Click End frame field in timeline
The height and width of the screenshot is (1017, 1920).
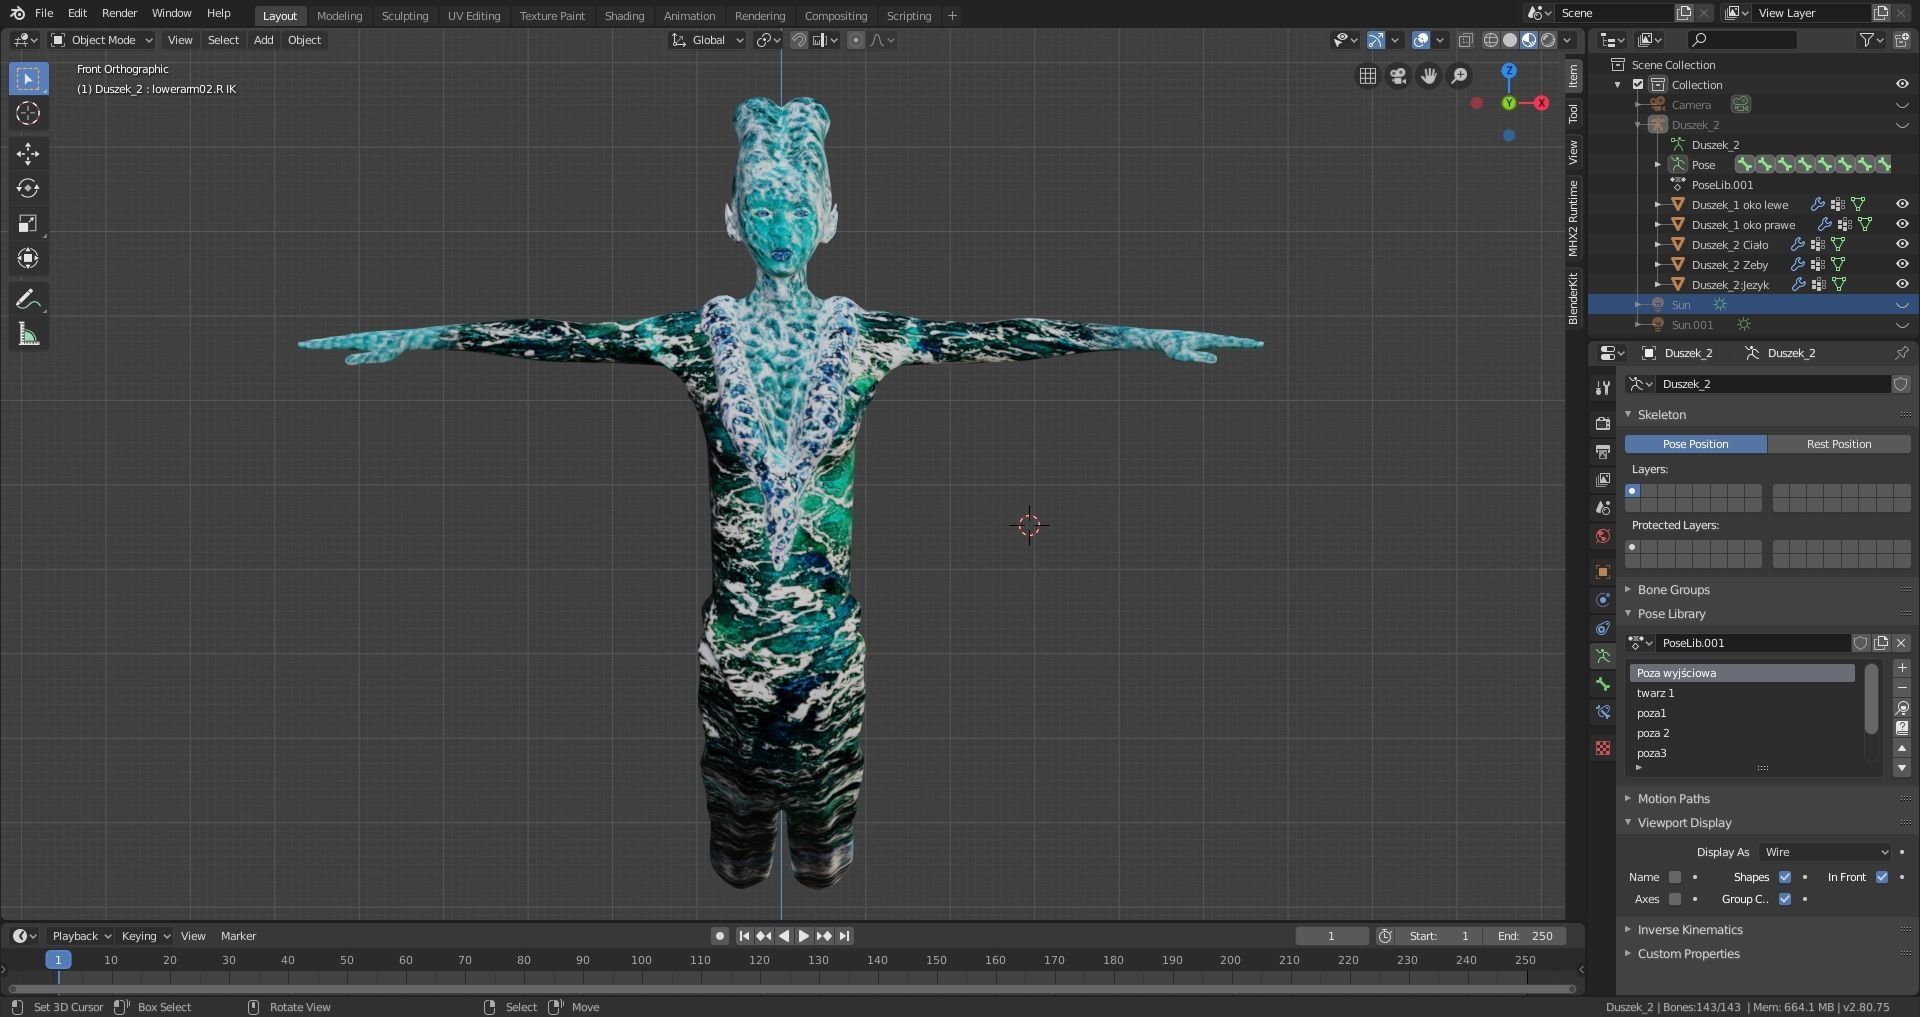tap(1525, 936)
